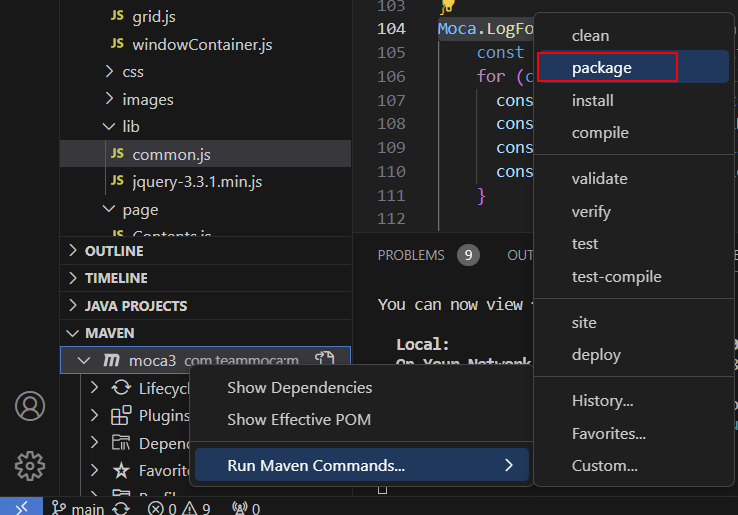Screen dimensions: 738x515
Task: Open grid.js in the explorer
Action: (x=154, y=17)
